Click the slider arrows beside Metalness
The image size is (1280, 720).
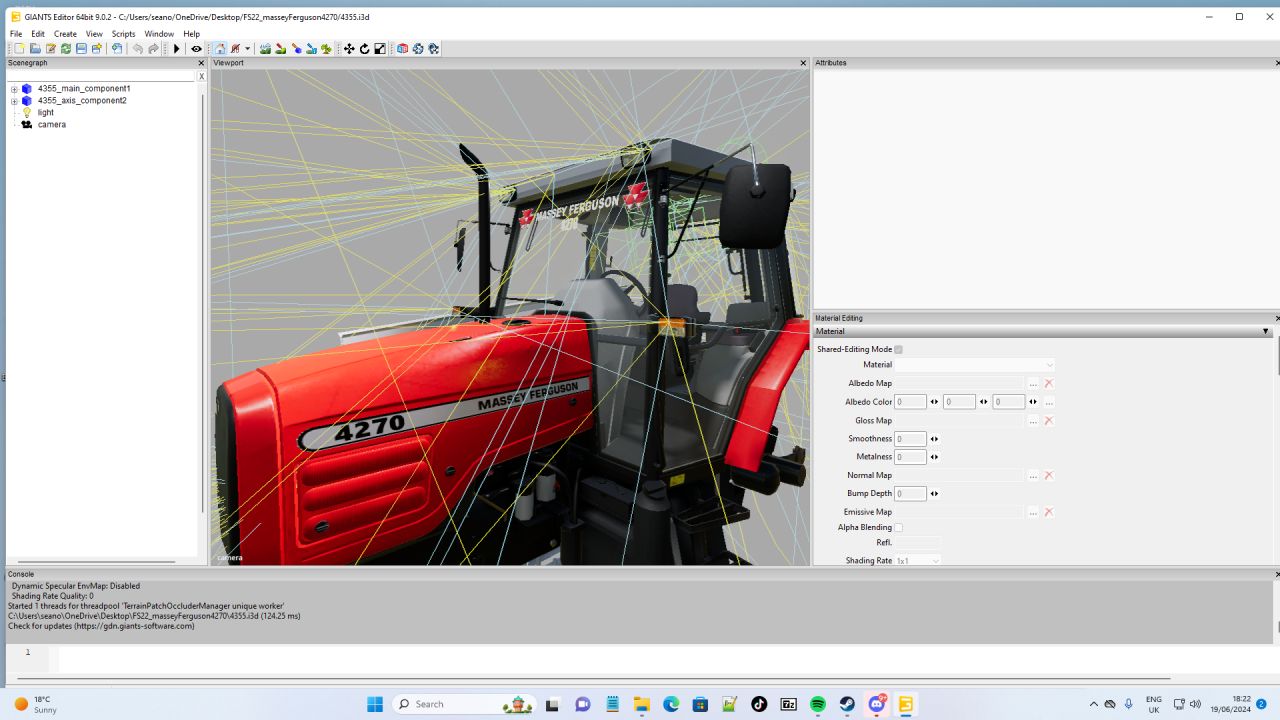click(934, 457)
